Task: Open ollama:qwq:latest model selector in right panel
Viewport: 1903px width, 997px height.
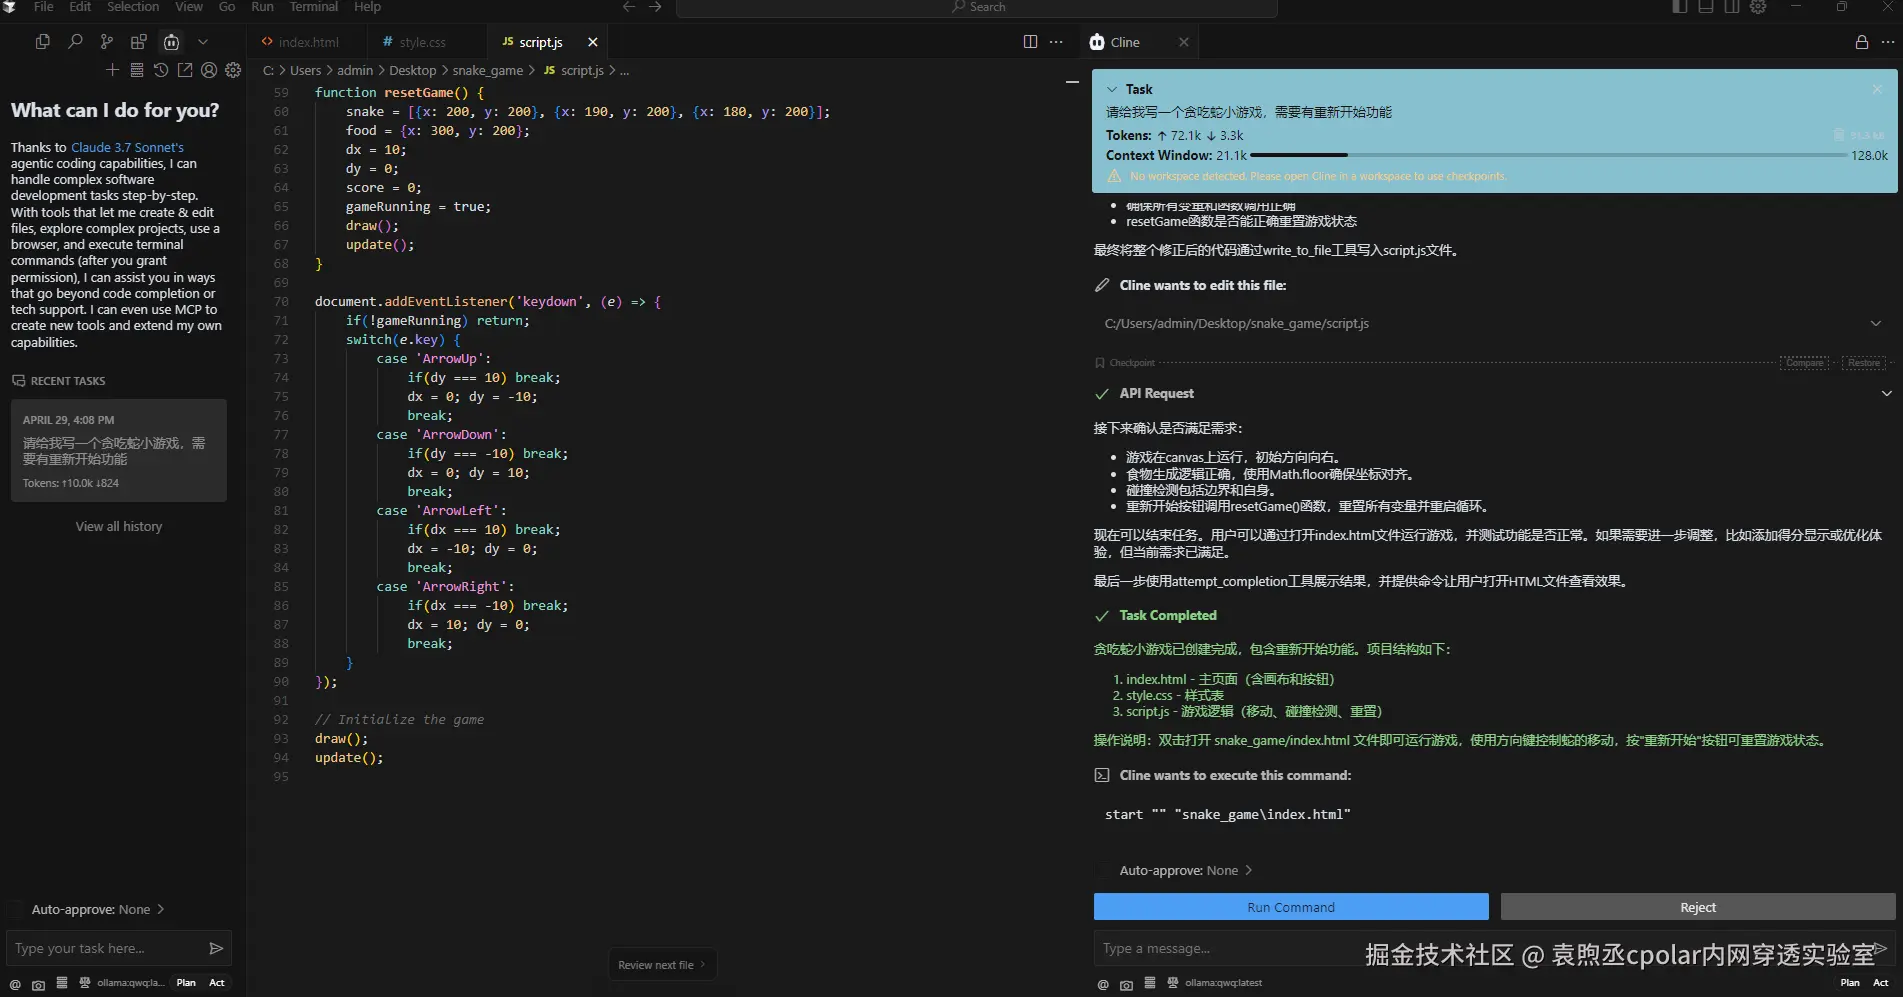Action: tap(1223, 983)
